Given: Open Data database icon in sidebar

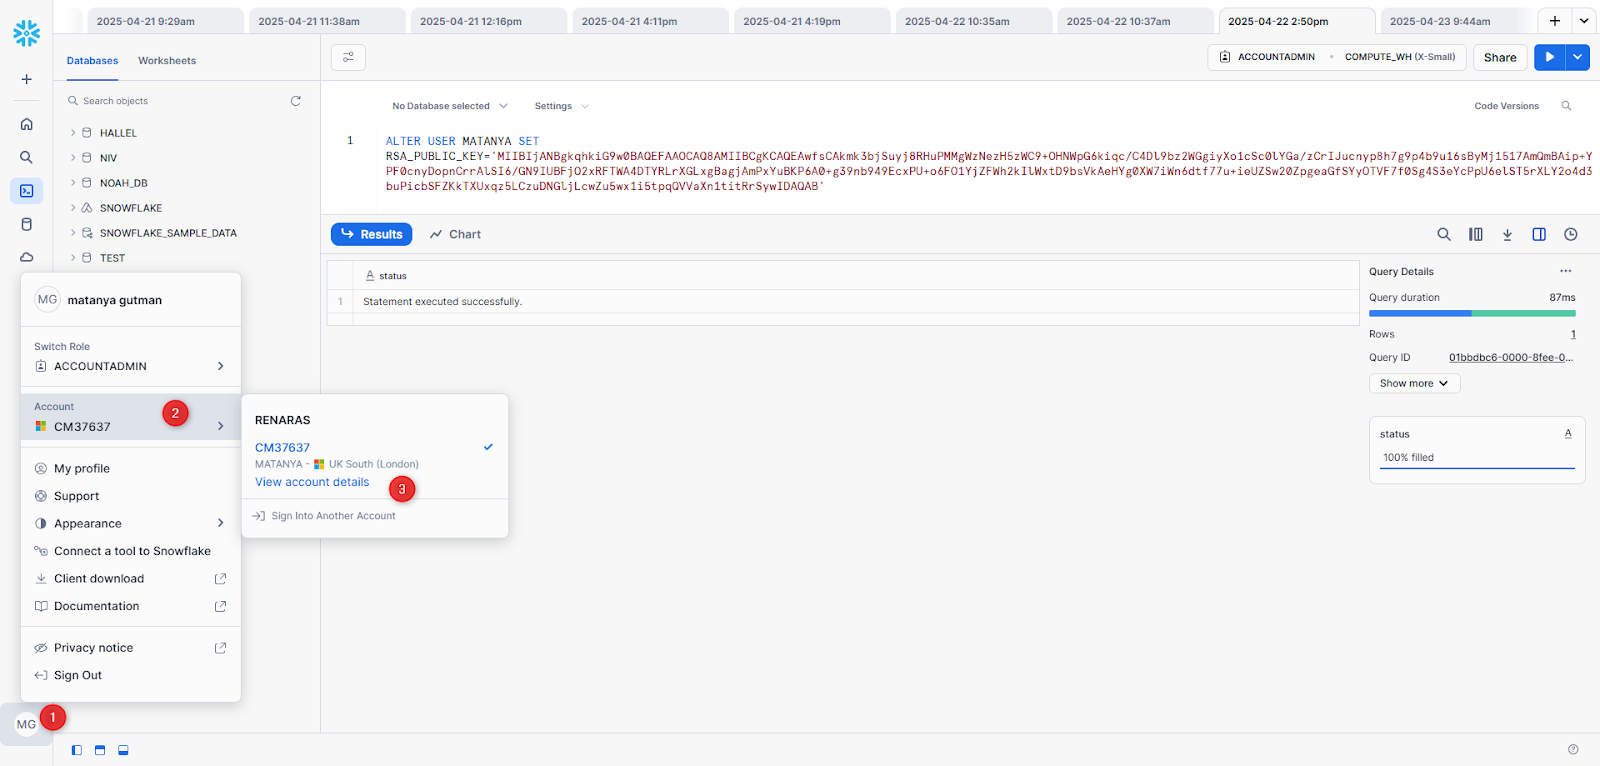Looking at the screenshot, I should (26, 224).
